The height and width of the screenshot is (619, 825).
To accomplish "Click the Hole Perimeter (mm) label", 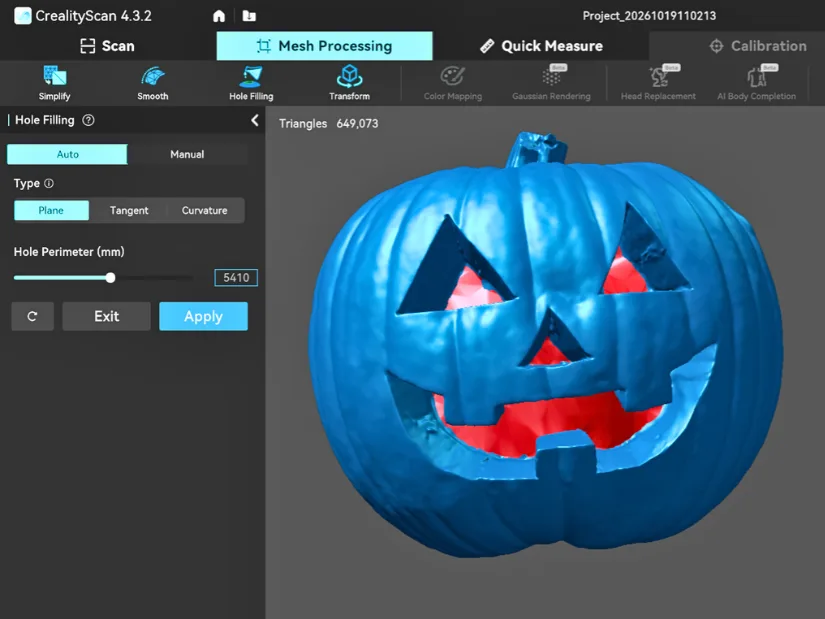I will 69,252.
